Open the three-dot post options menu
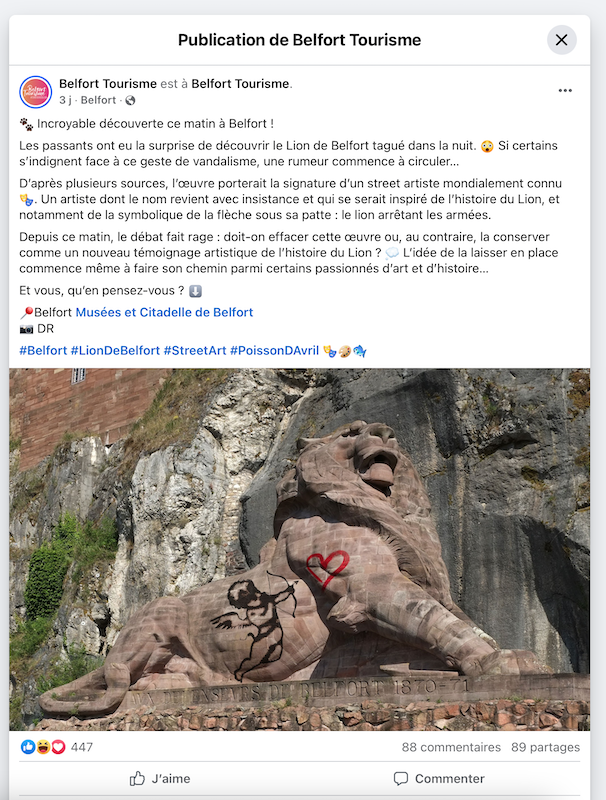606x800 pixels. pyautogui.click(x=565, y=91)
